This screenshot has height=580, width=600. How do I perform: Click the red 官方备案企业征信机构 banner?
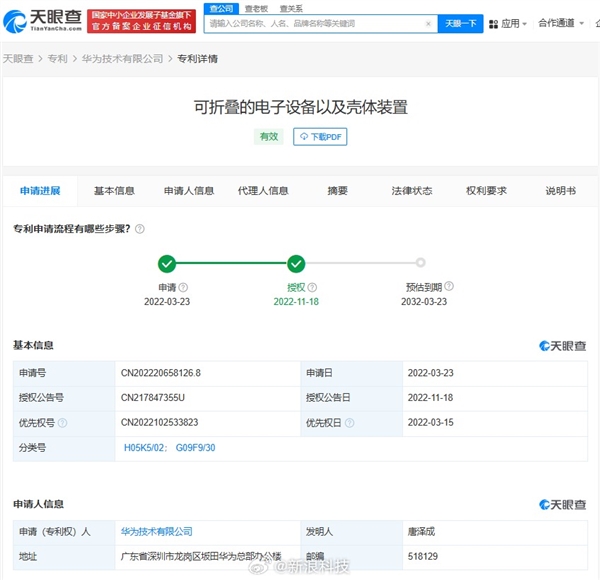pos(141,21)
